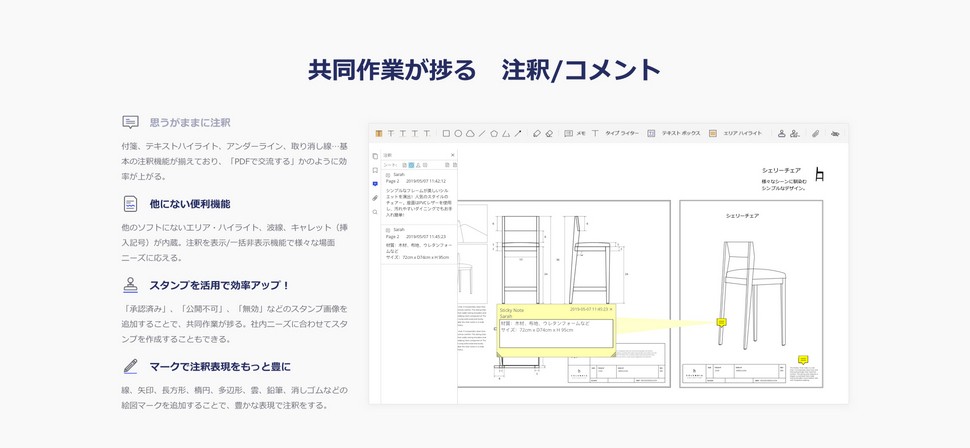Click the stamp icon beside スタンプを活用で効率アップ
This screenshot has width=970, height=448.
coord(131,285)
